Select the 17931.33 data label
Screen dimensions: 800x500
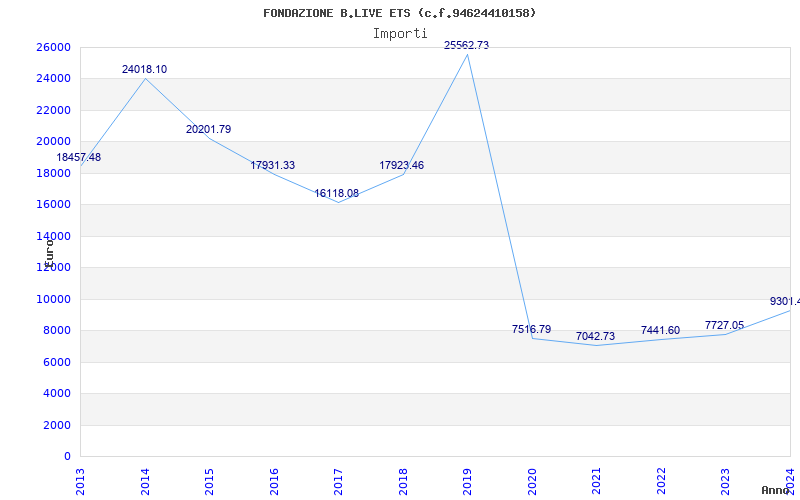click(x=272, y=165)
